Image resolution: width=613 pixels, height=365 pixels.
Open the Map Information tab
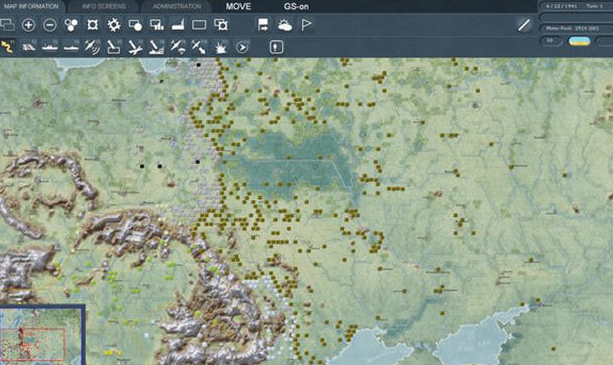(31, 6)
